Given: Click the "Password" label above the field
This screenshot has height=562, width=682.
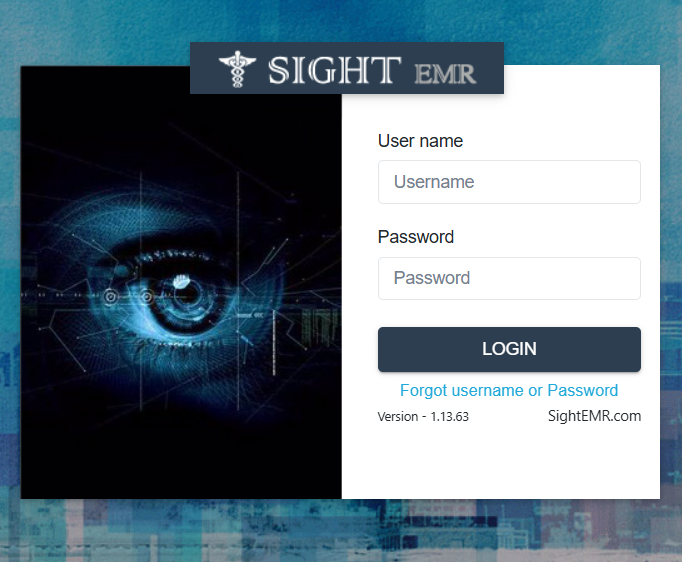Looking at the screenshot, I should (416, 237).
